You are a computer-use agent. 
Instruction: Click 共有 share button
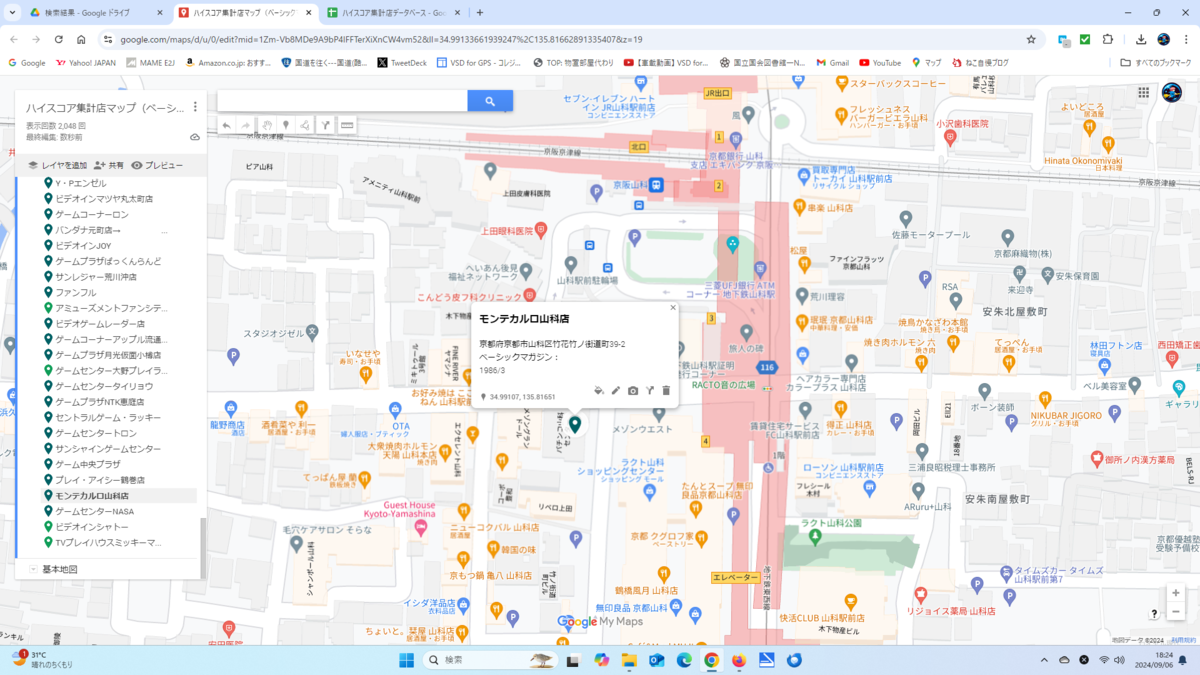[109, 165]
